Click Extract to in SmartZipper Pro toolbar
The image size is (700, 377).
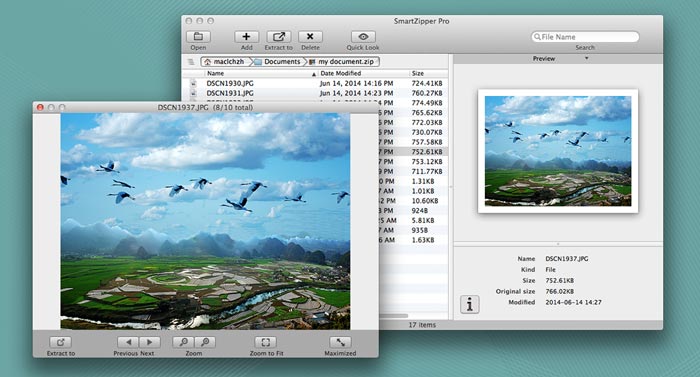pyautogui.click(x=279, y=37)
